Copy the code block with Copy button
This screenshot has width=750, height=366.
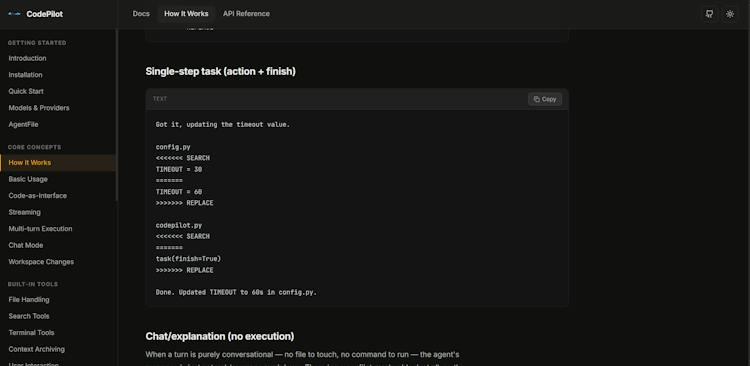pos(545,99)
